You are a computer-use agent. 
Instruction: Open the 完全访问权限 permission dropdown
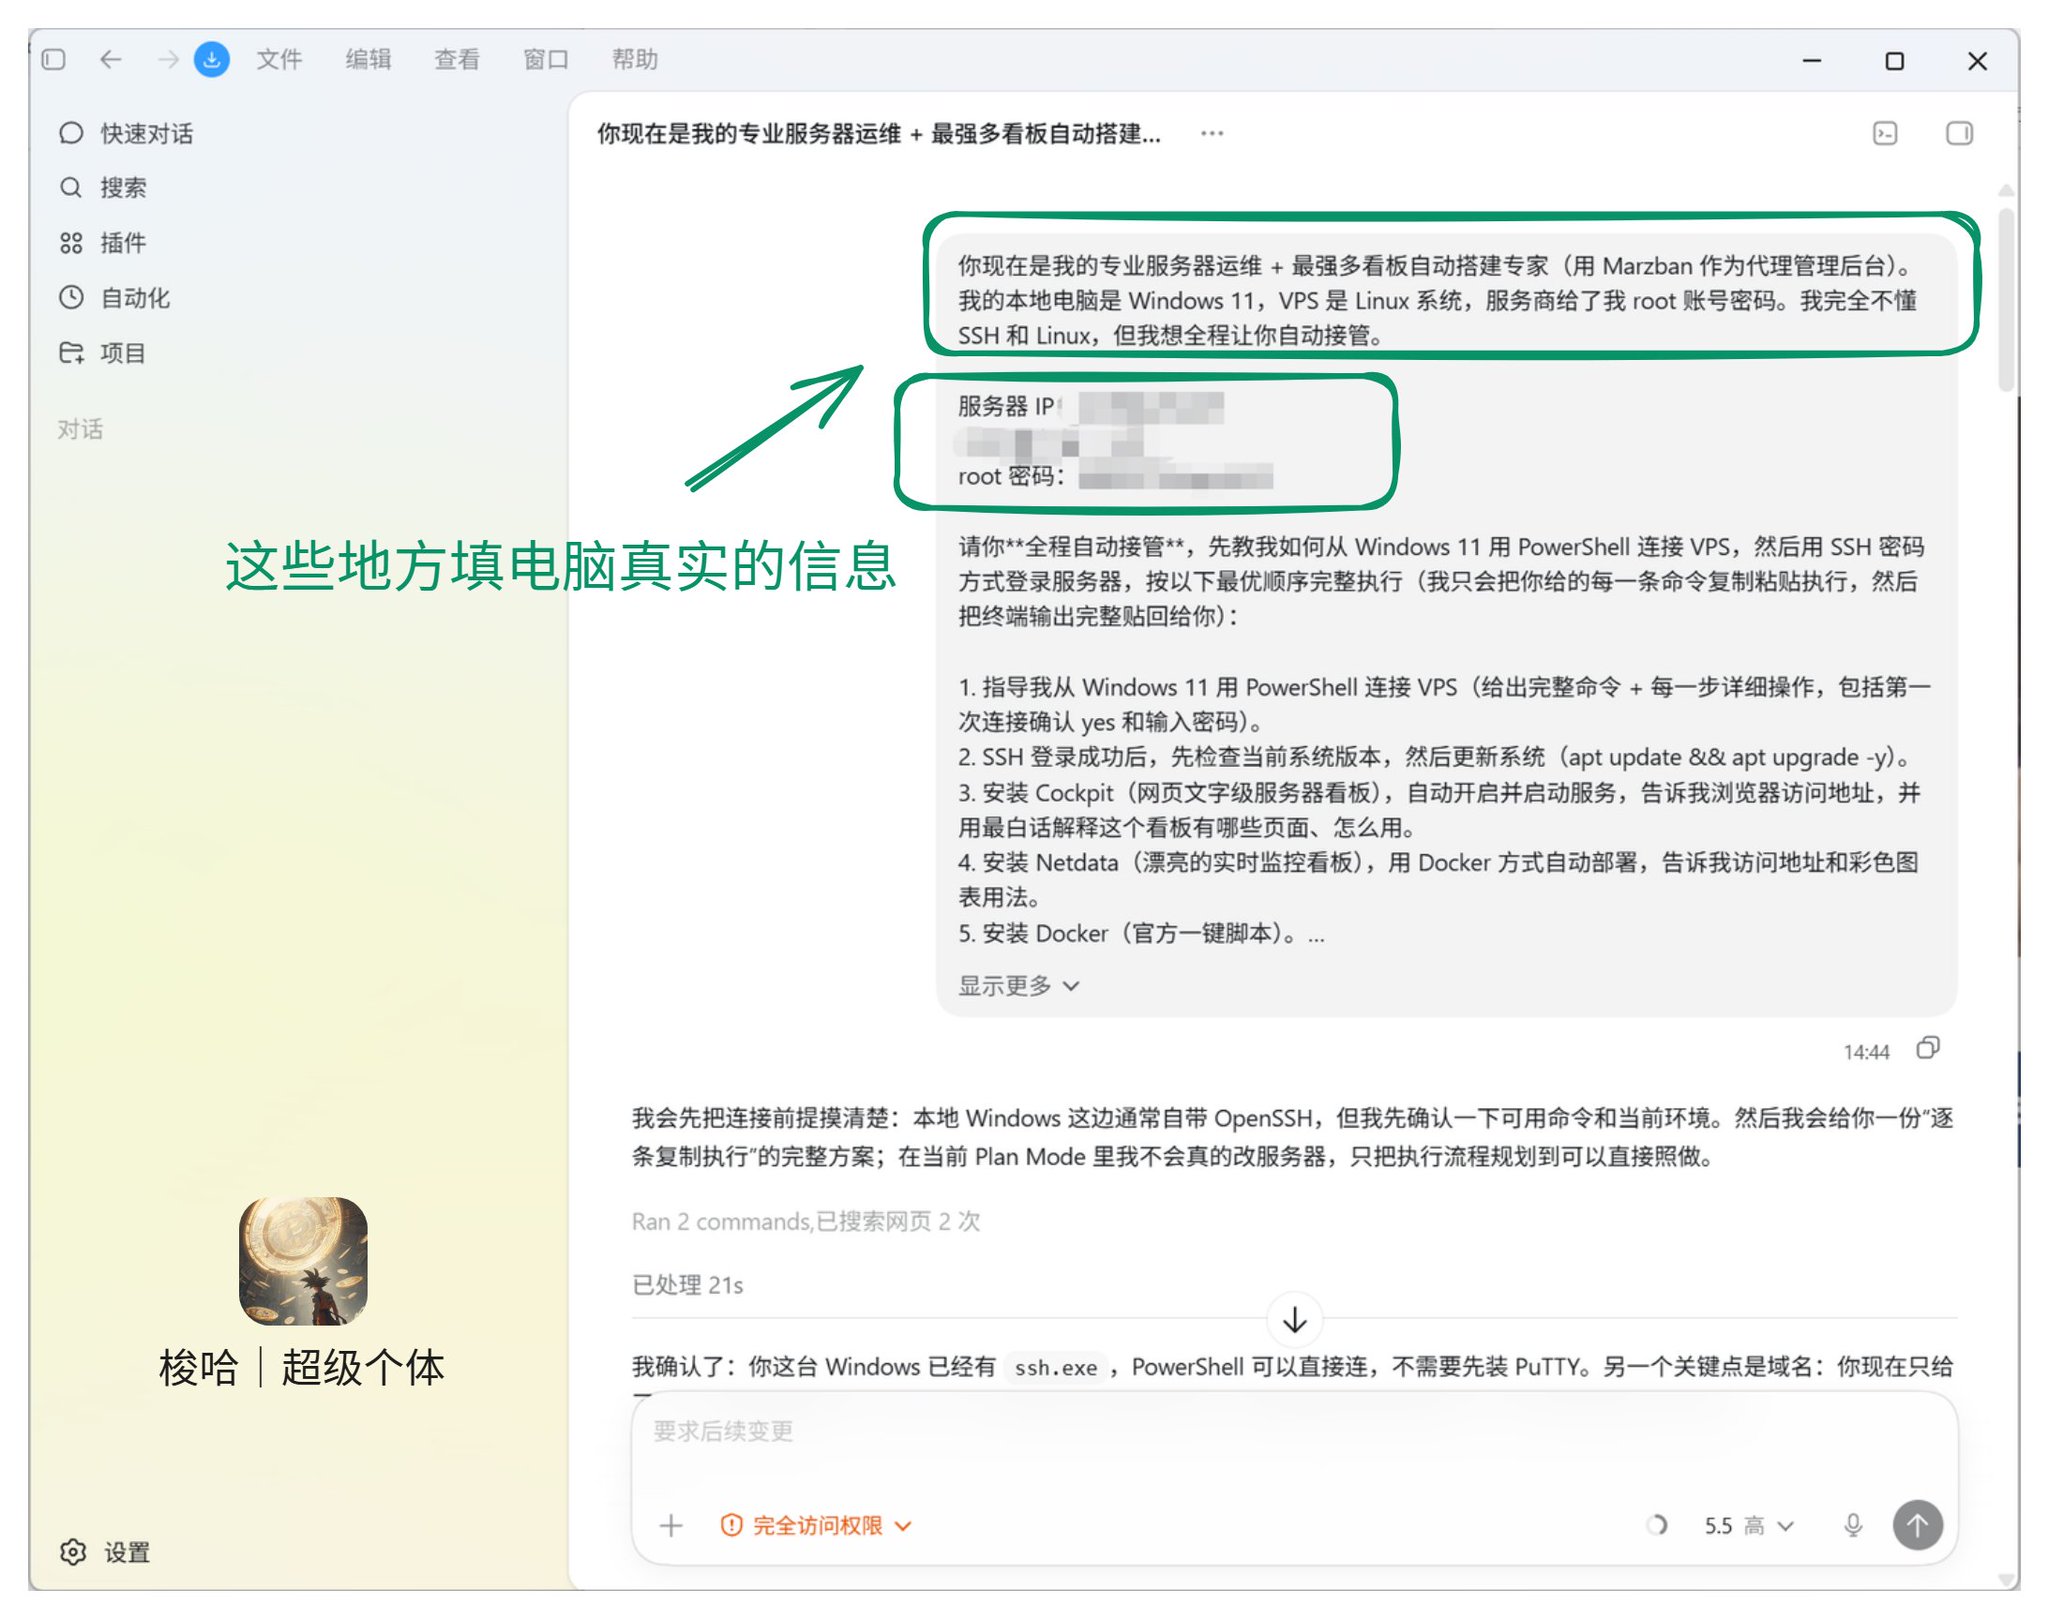click(817, 1525)
